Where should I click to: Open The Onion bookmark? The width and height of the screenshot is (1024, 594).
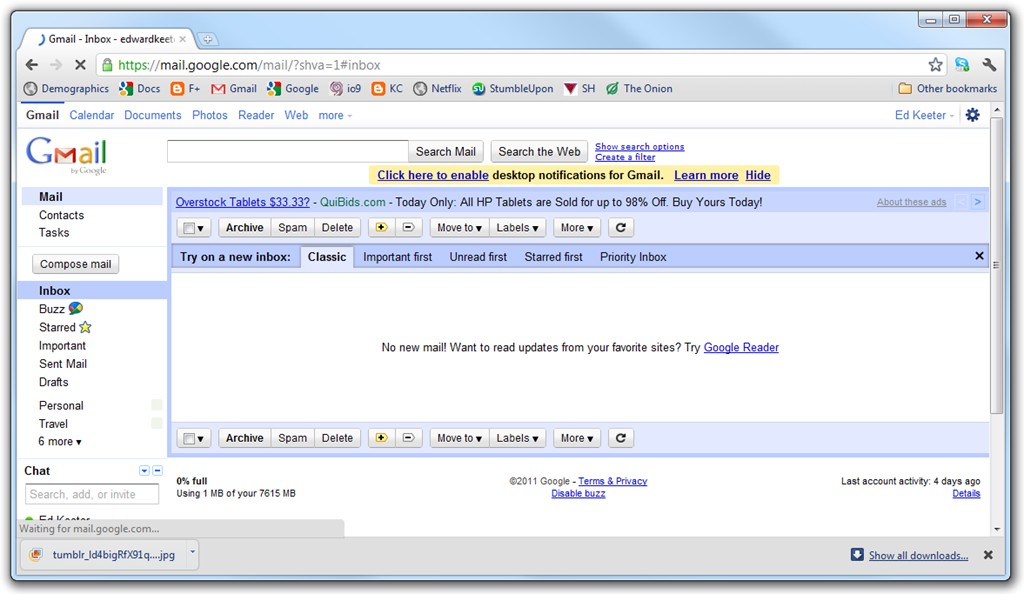pos(639,89)
